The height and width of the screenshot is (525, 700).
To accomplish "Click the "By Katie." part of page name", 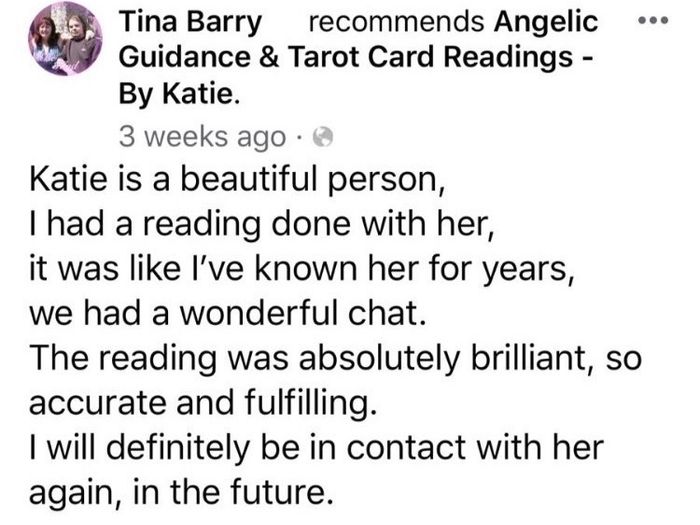I will tap(179, 94).
